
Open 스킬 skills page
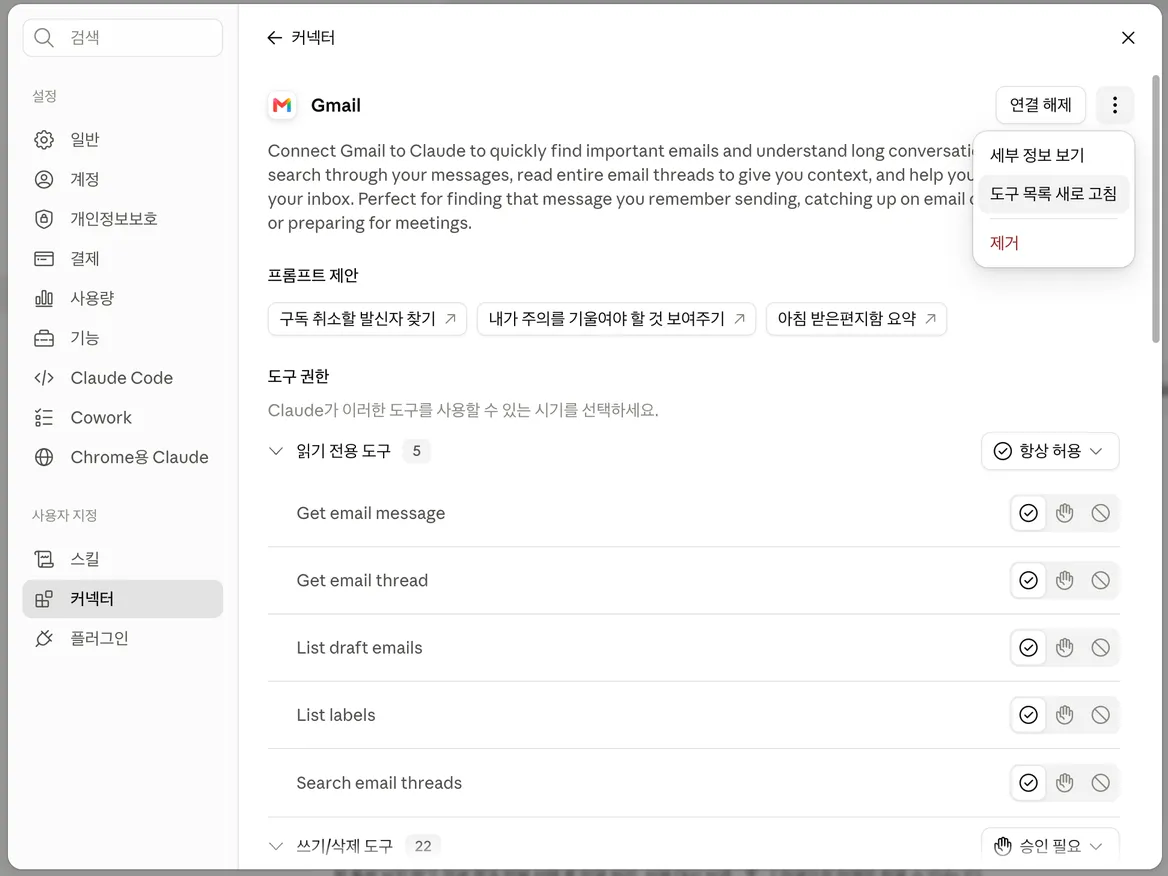pyautogui.click(x=123, y=559)
